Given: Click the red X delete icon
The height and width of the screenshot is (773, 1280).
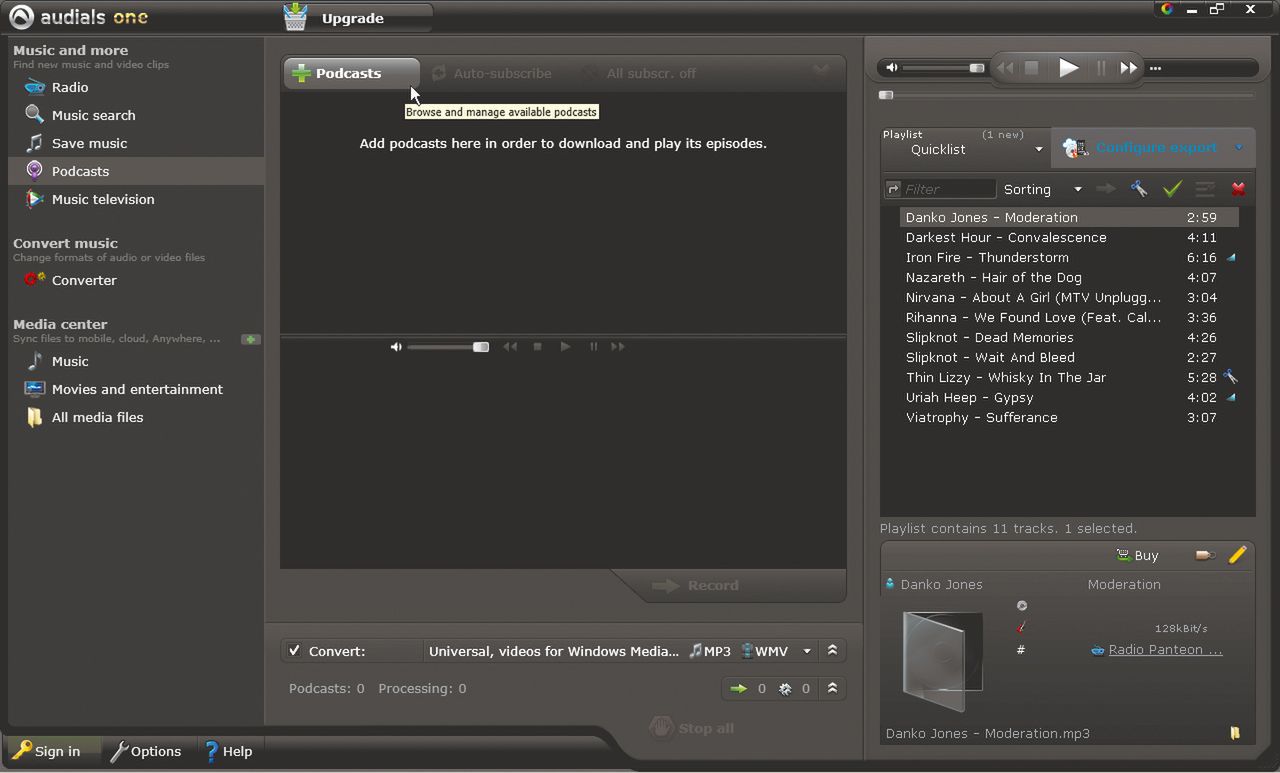Looking at the screenshot, I should tap(1239, 189).
